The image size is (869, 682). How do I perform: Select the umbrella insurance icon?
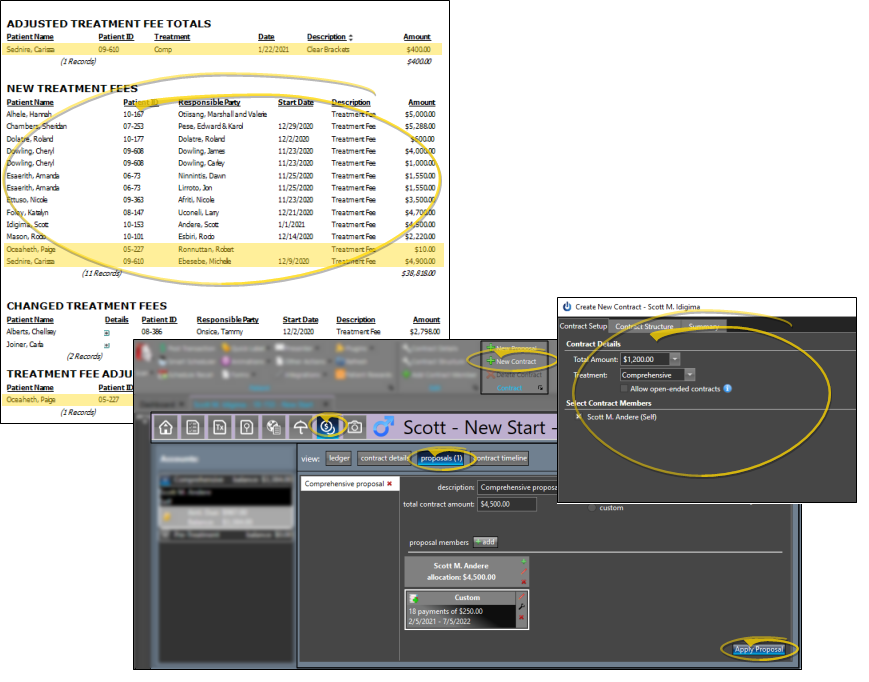(x=299, y=428)
